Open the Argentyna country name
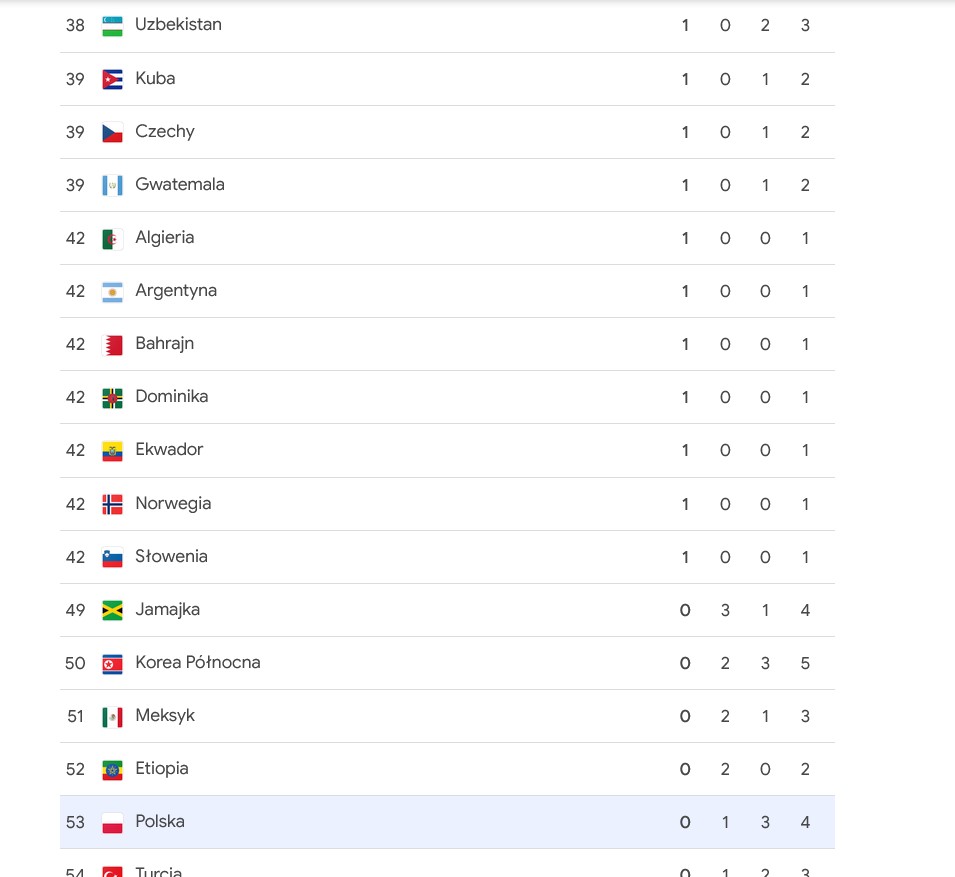 (x=176, y=291)
